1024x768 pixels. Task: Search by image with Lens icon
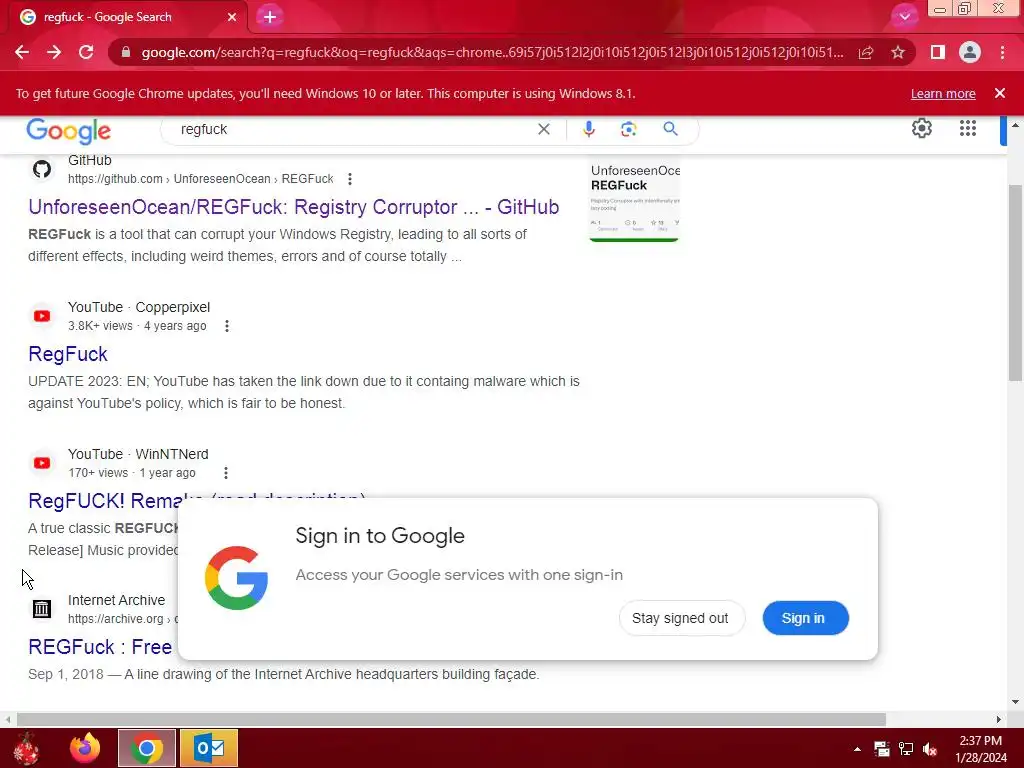pyautogui.click(x=628, y=129)
